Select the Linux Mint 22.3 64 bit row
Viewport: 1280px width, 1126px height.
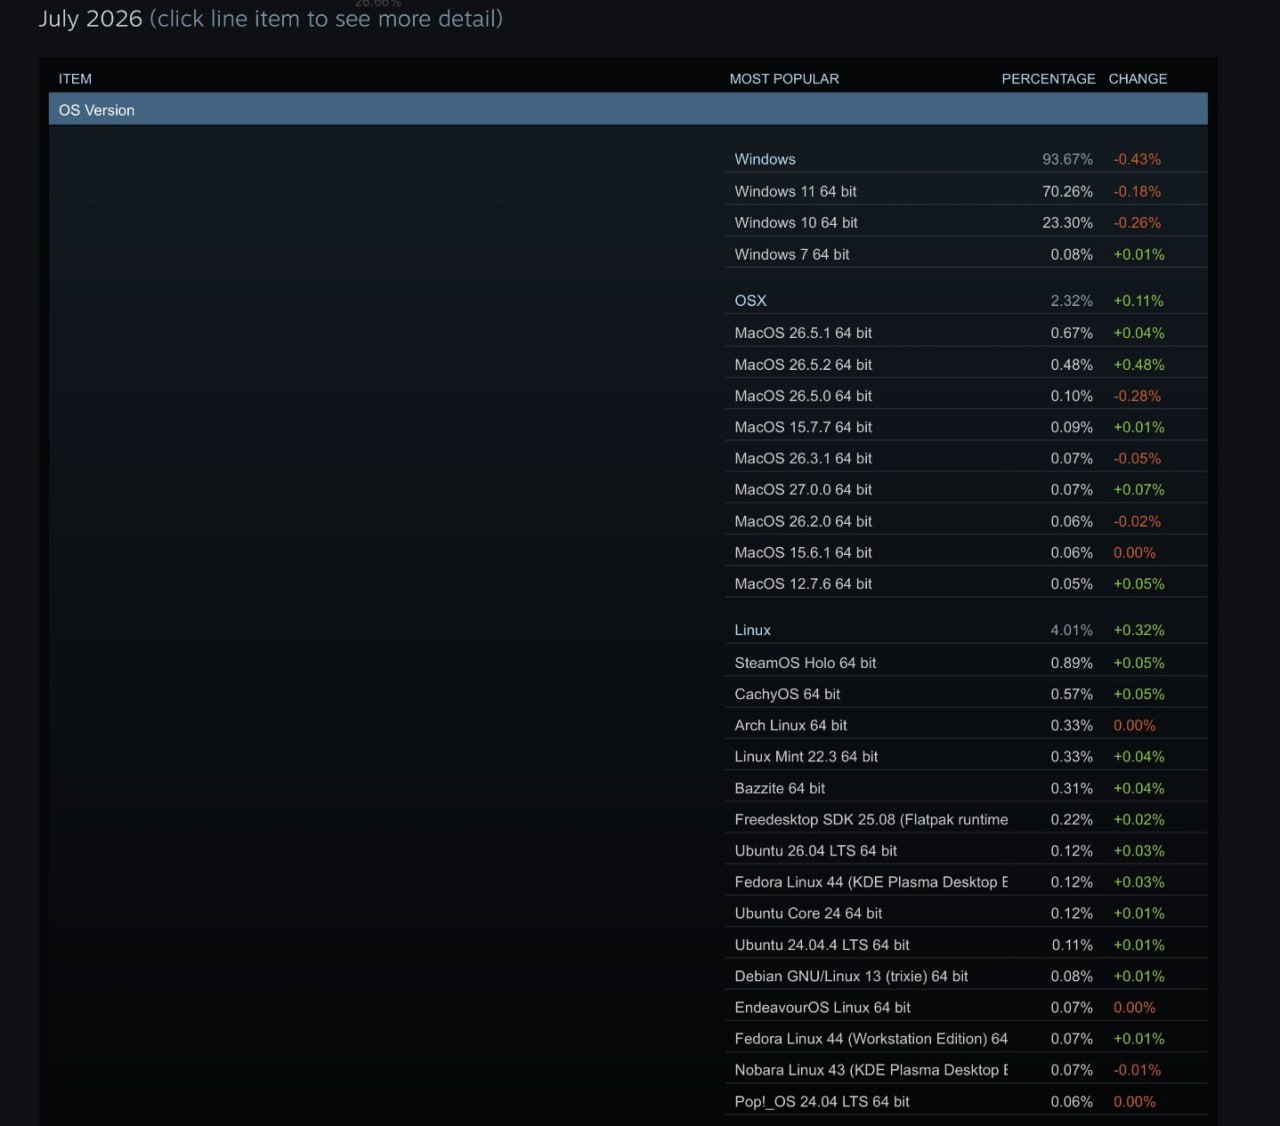(966, 756)
